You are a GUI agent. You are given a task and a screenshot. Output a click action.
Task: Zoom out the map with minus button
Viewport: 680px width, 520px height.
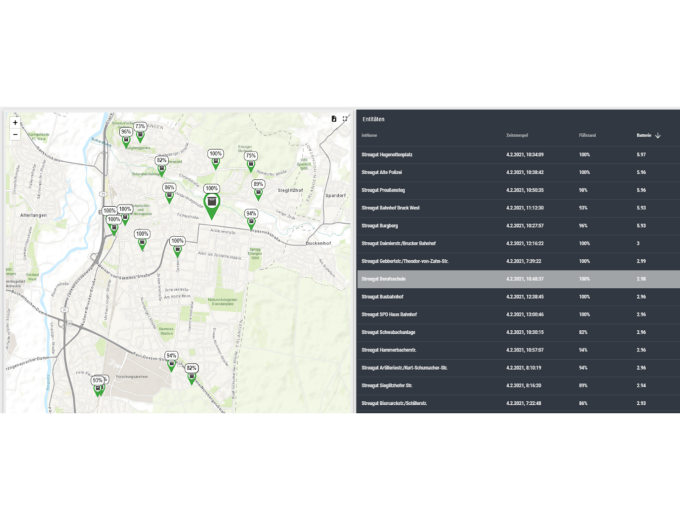(x=15, y=134)
